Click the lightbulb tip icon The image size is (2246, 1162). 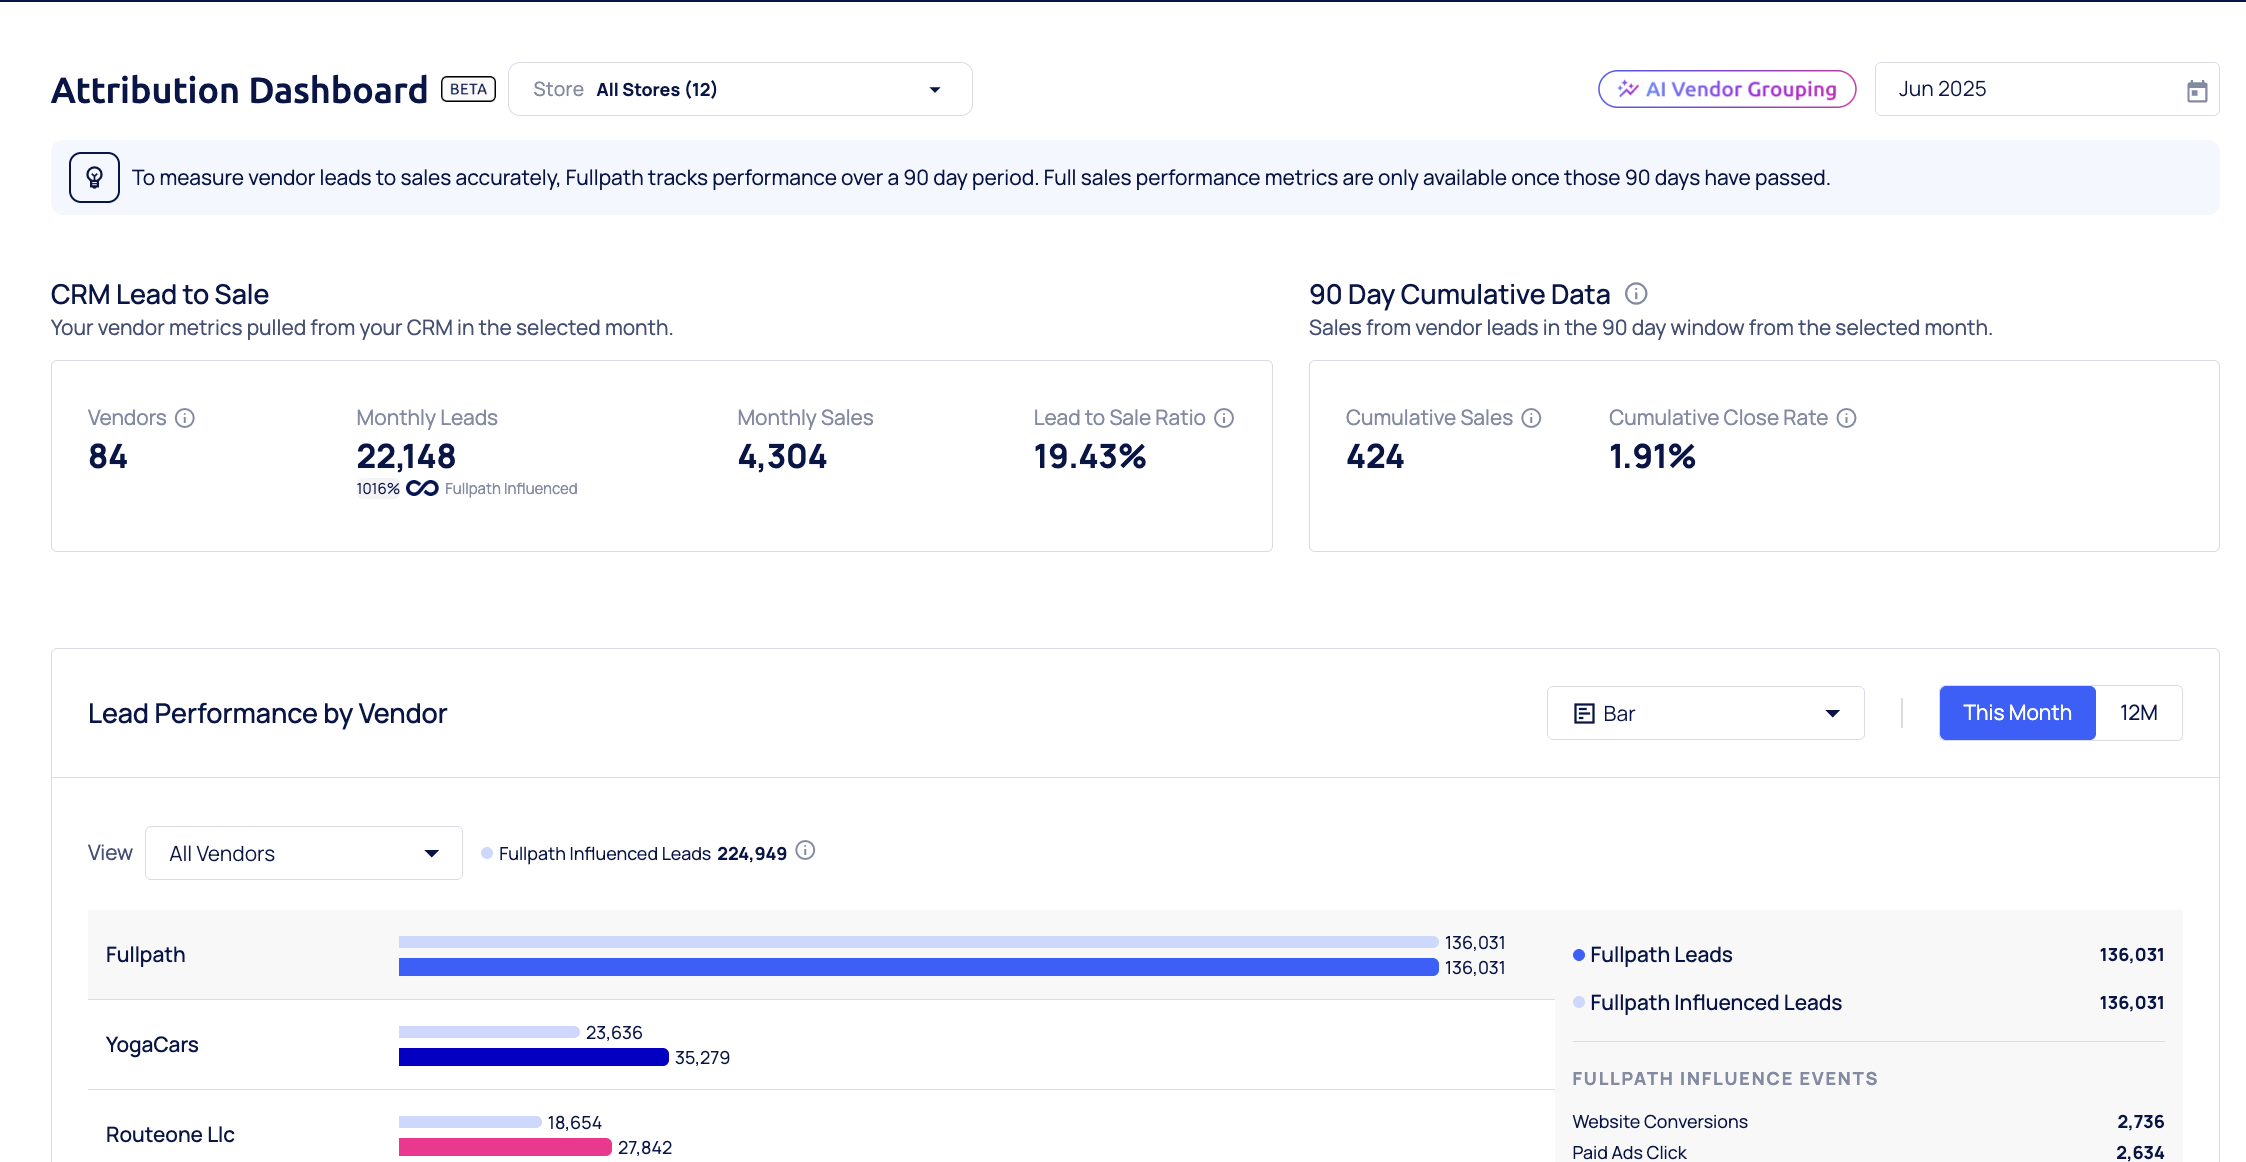point(94,178)
